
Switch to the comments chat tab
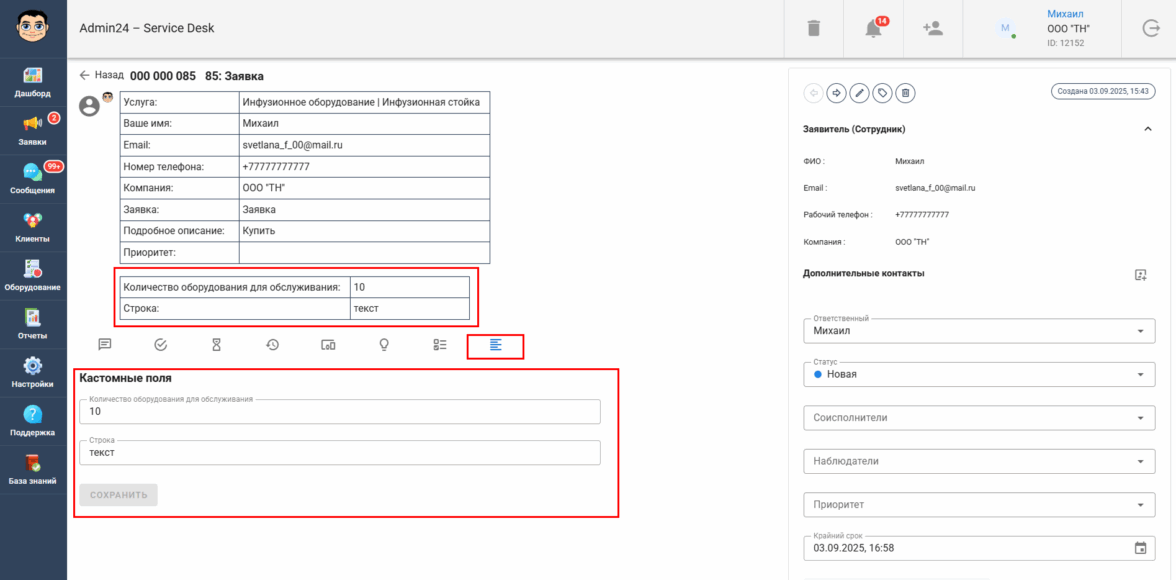104,344
